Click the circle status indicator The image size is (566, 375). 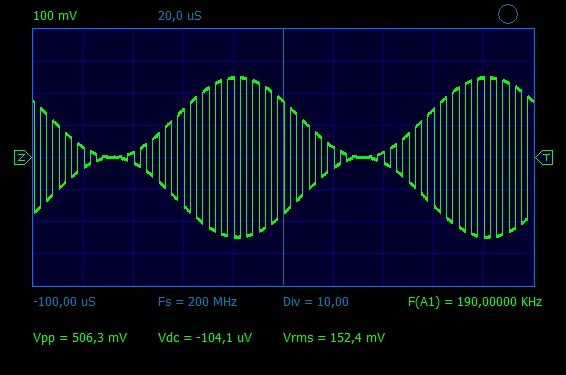[508, 14]
